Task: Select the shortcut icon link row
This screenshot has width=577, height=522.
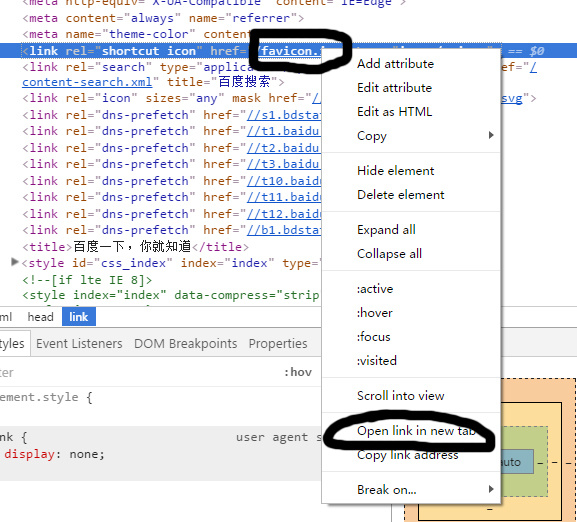Action: pyautogui.click(x=160, y=51)
